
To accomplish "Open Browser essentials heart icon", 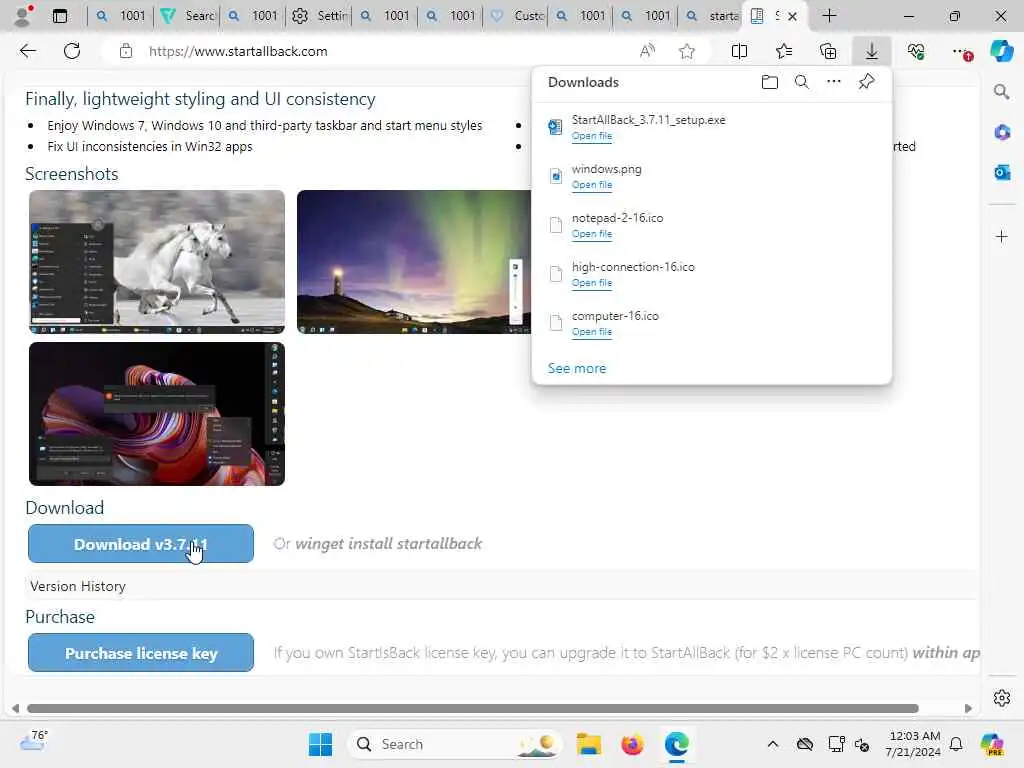I will pyautogui.click(x=916, y=51).
